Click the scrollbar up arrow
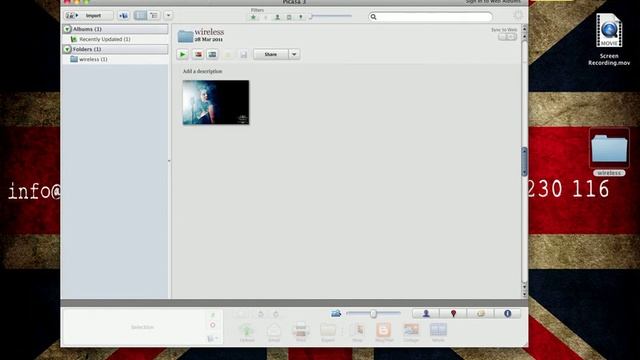The width and height of the screenshot is (640, 360). [524, 29]
